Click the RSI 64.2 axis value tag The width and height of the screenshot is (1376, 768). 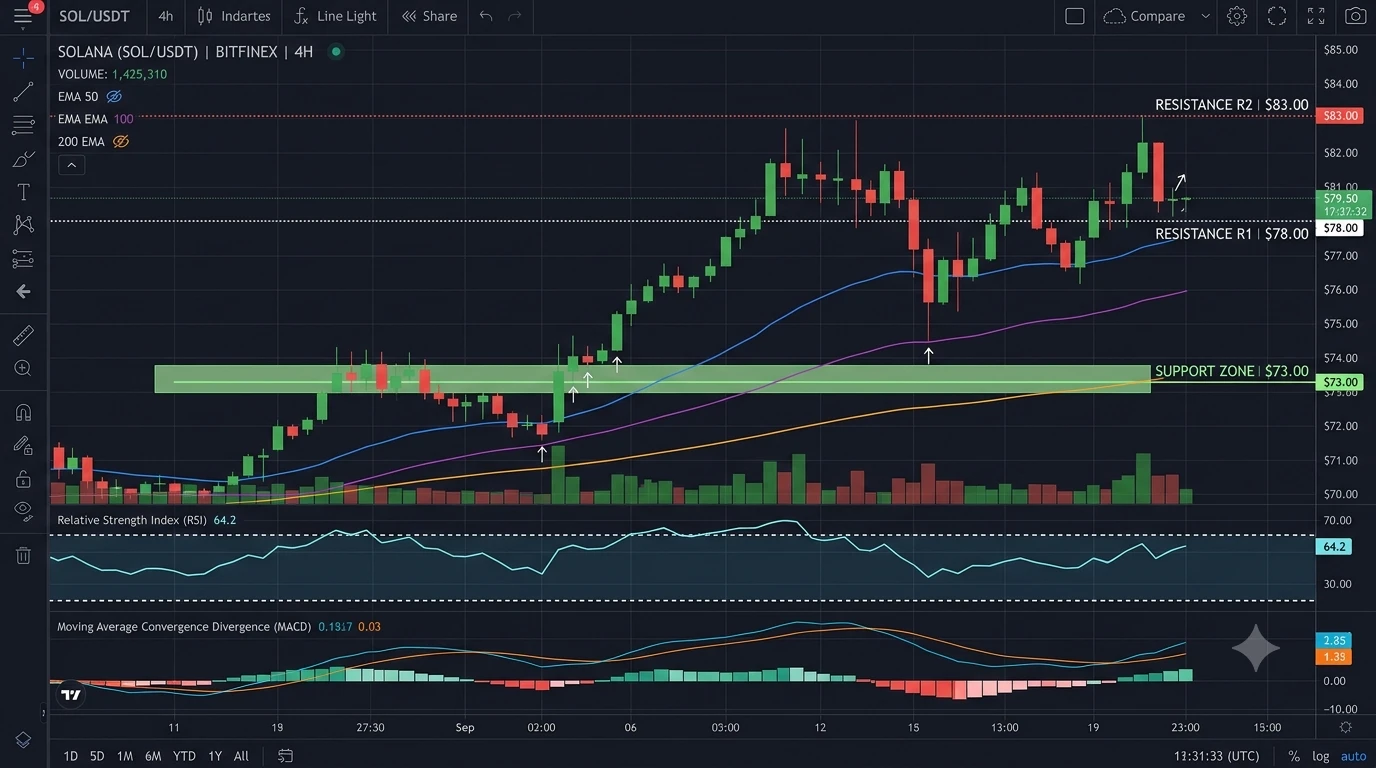tap(1335, 547)
